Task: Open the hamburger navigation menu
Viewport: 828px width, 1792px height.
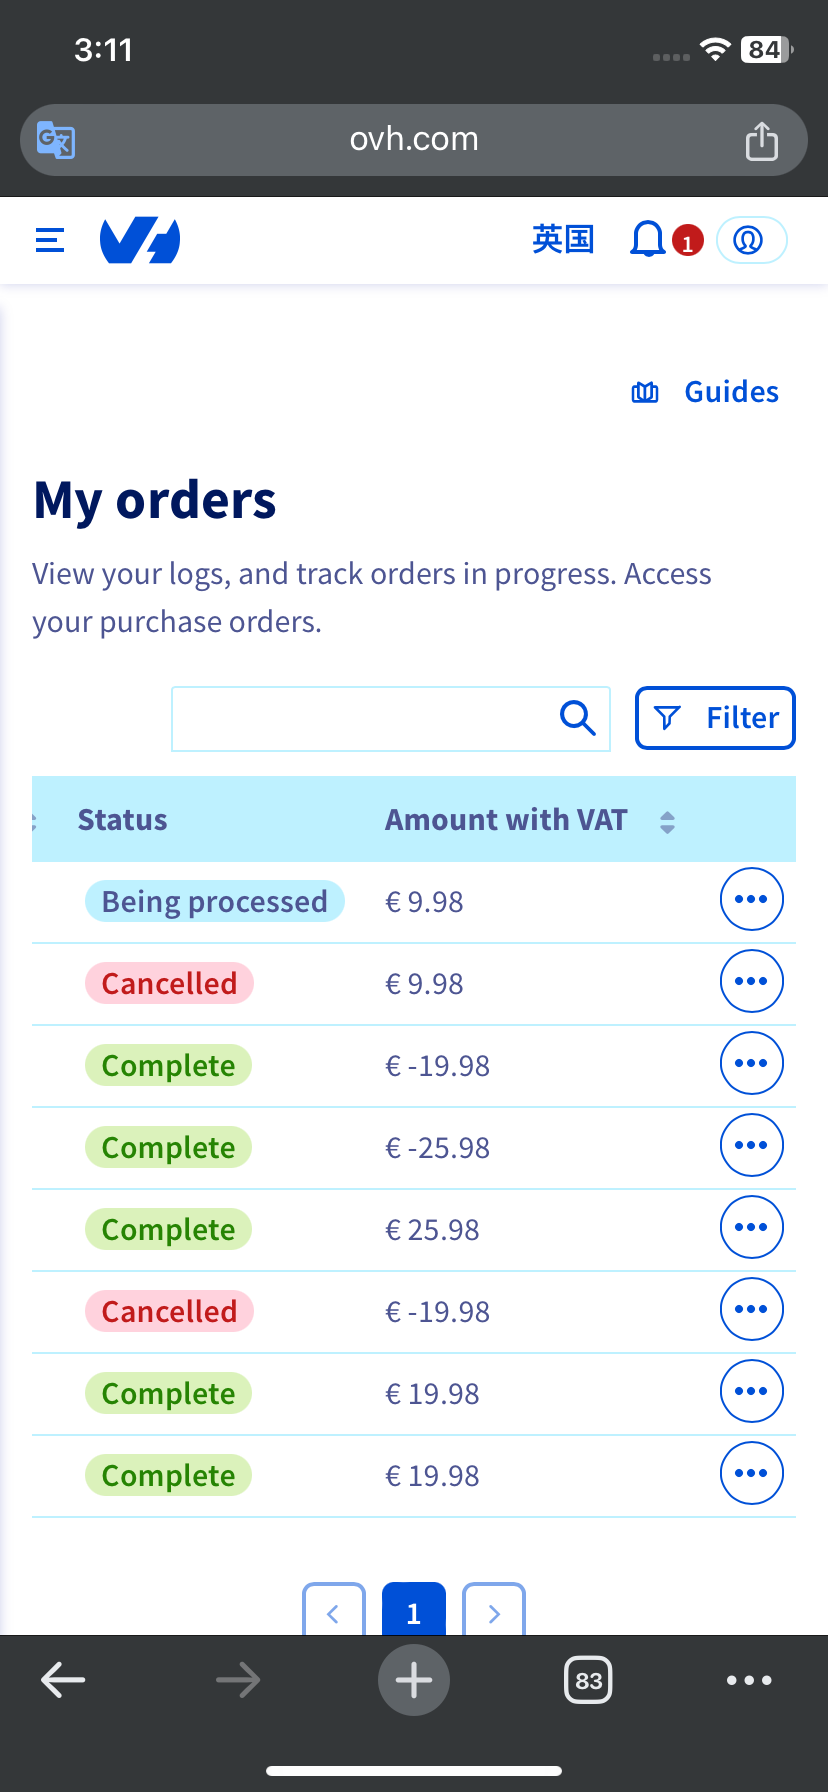Action: click(x=50, y=240)
